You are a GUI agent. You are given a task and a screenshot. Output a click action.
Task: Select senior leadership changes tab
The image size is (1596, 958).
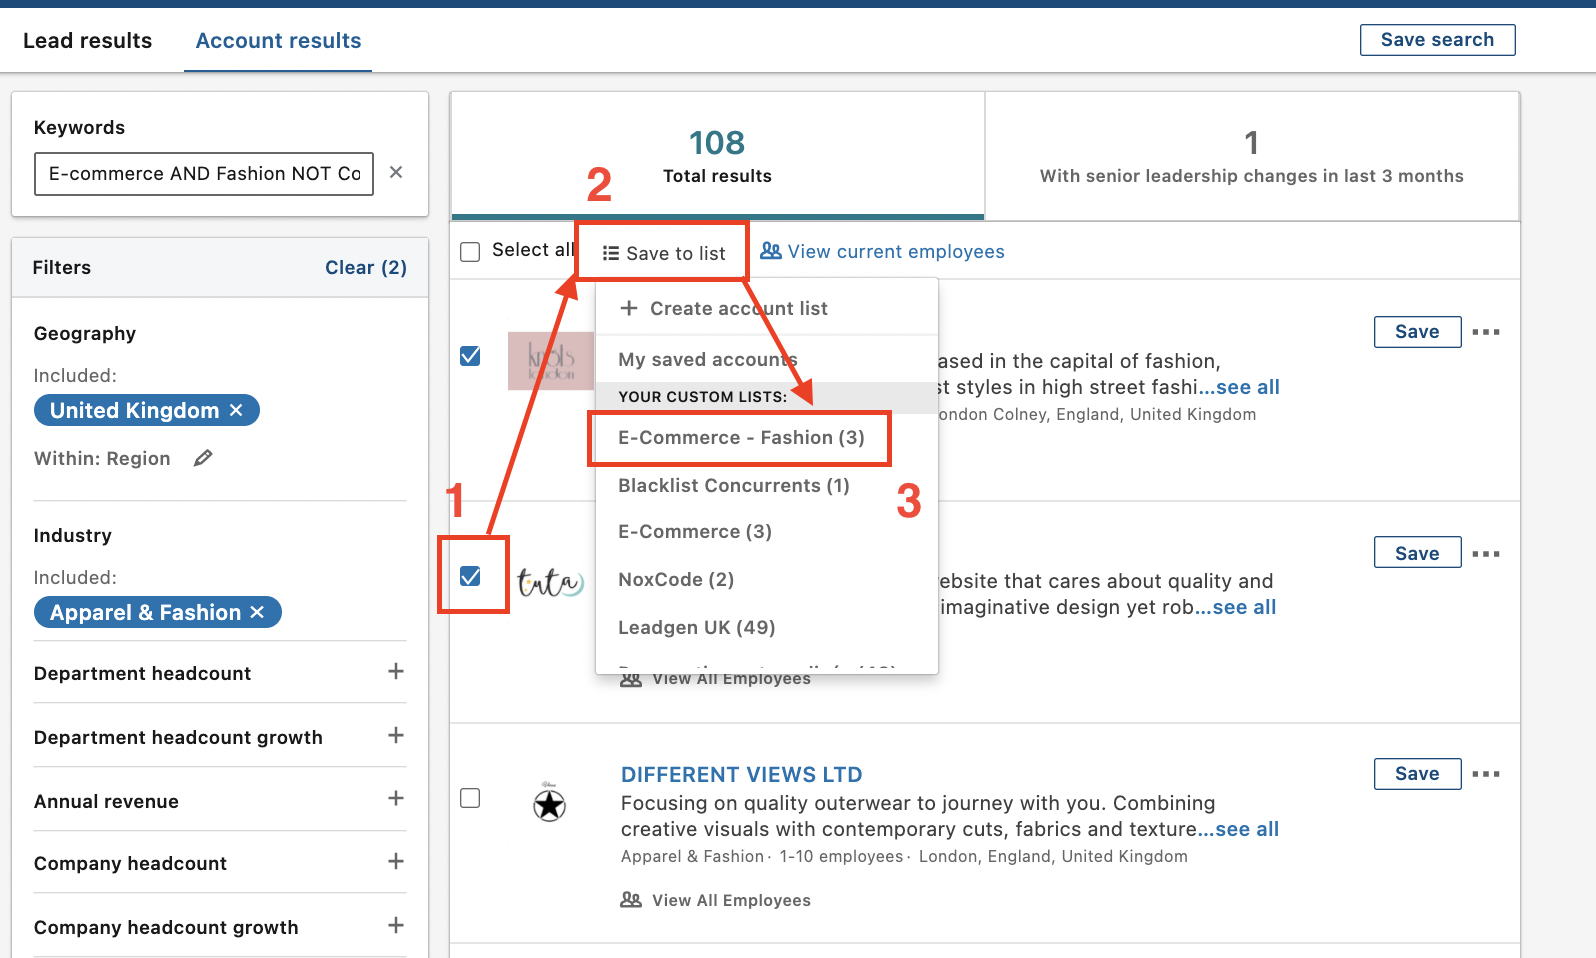coord(1252,156)
